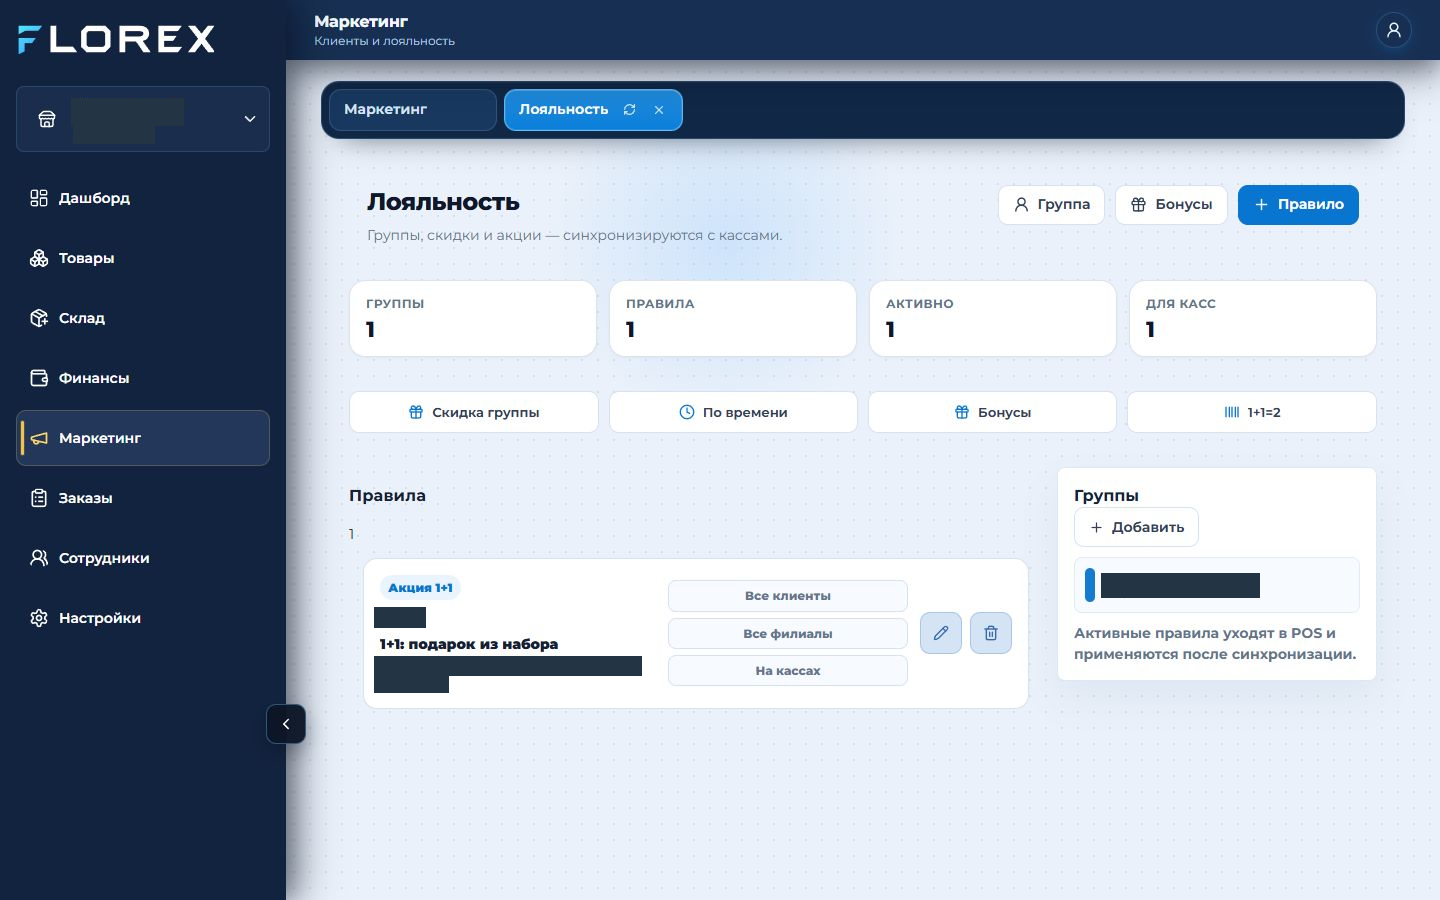Click the Все клиенты chip on rule
The width and height of the screenshot is (1440, 900).
tap(788, 596)
